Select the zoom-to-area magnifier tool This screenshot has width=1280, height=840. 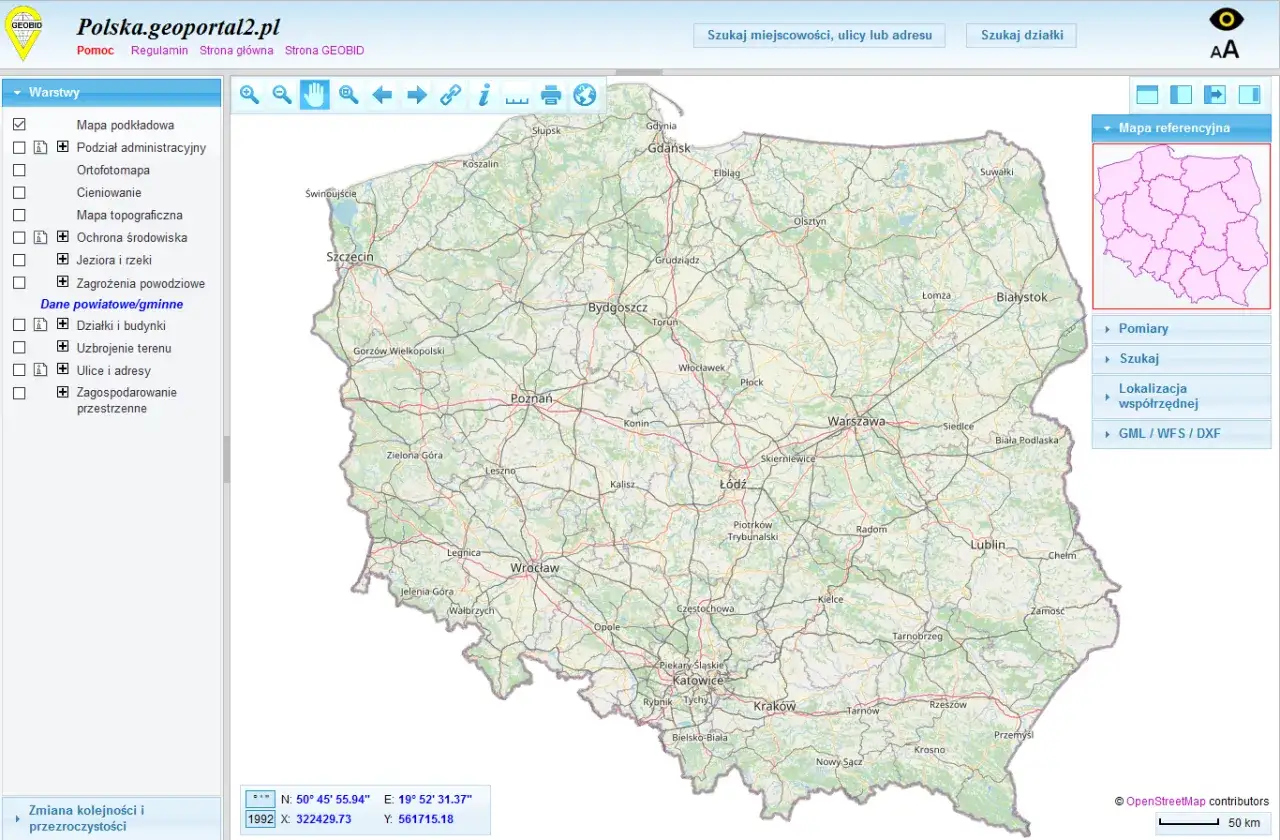[349, 95]
